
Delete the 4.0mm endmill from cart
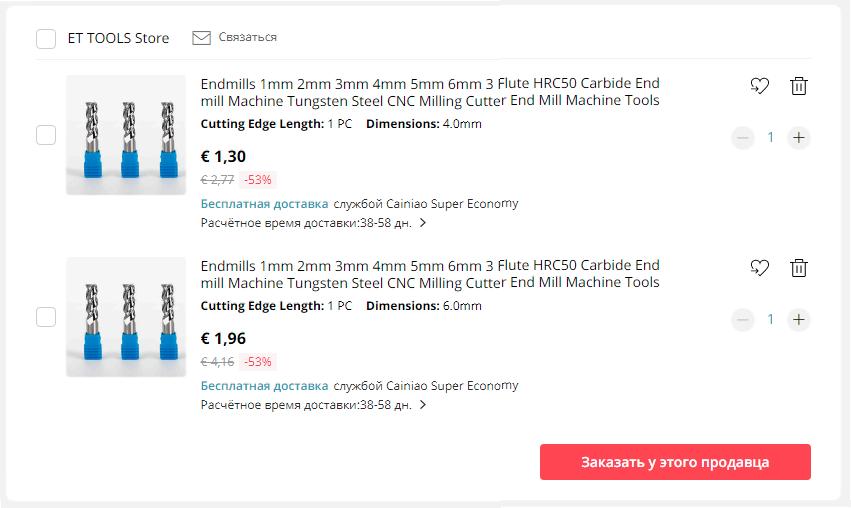coord(798,86)
